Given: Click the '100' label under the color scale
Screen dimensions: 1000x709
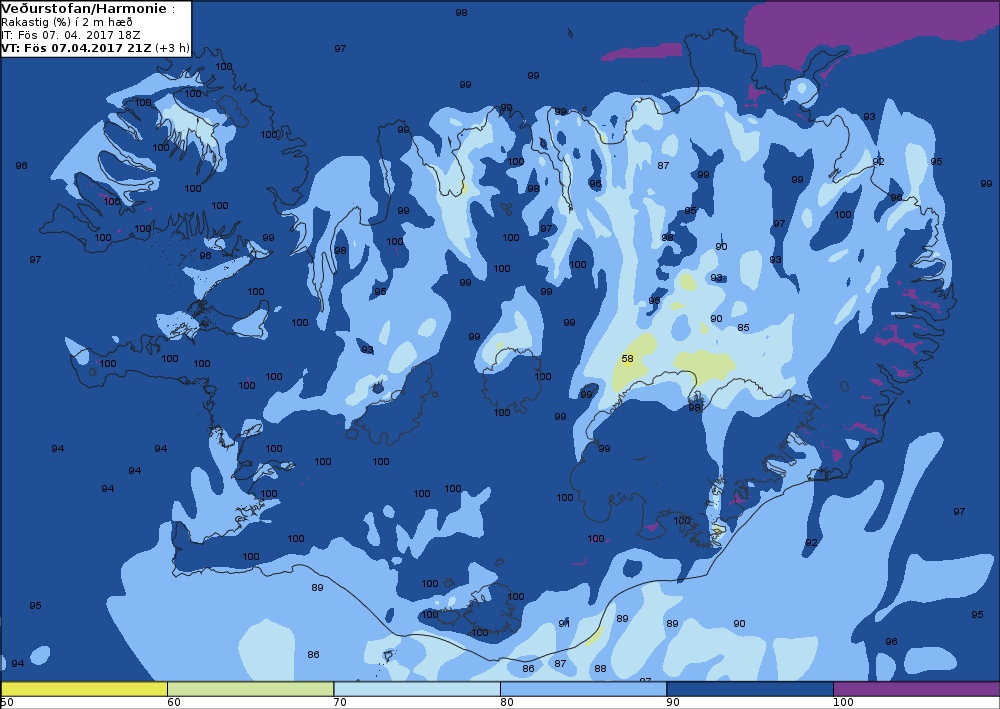Looking at the screenshot, I should (x=843, y=703).
